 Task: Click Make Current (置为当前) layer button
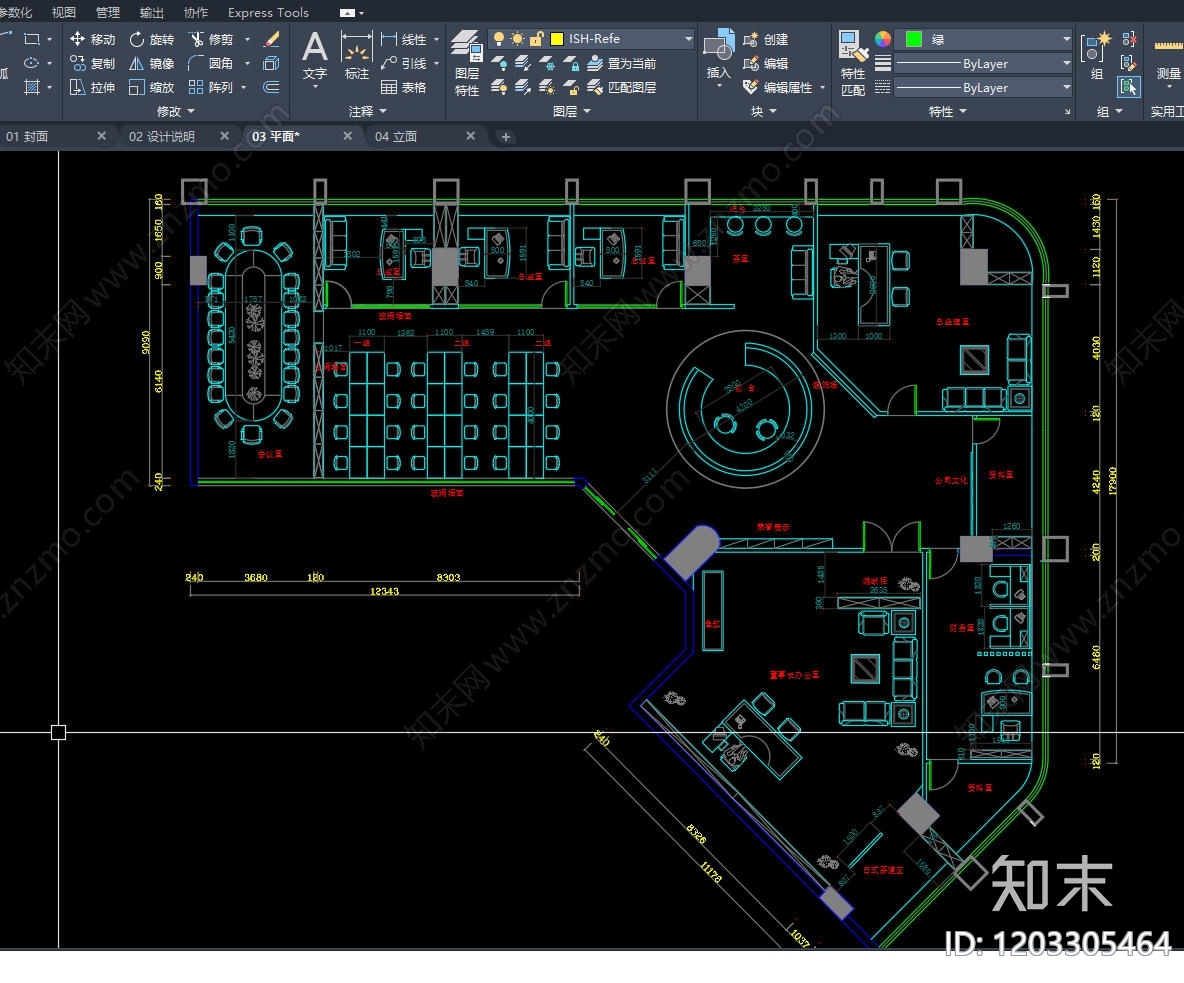(622, 63)
